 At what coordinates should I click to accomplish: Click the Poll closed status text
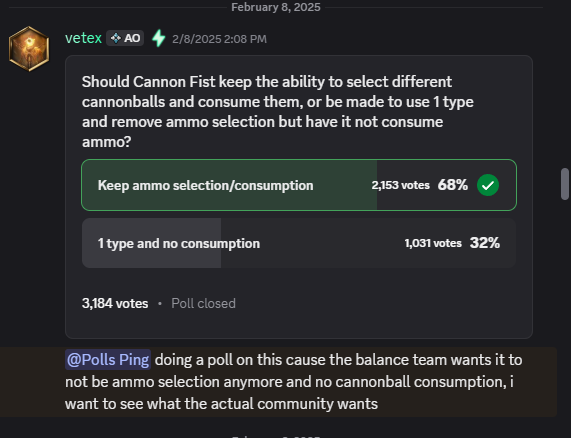pyautogui.click(x=204, y=303)
